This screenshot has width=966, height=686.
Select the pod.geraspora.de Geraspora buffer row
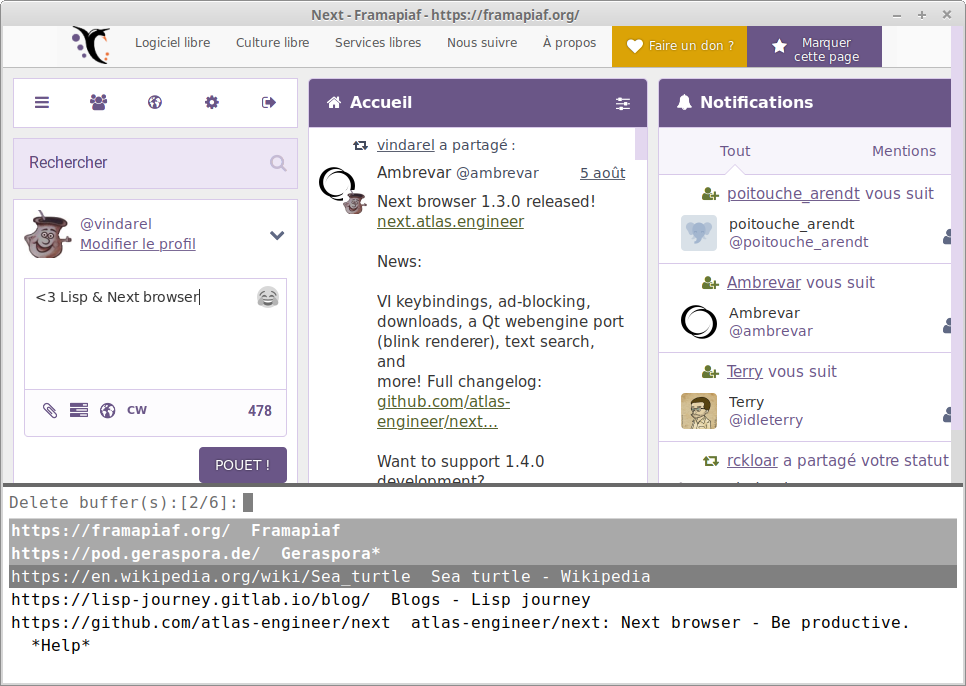tap(483, 554)
